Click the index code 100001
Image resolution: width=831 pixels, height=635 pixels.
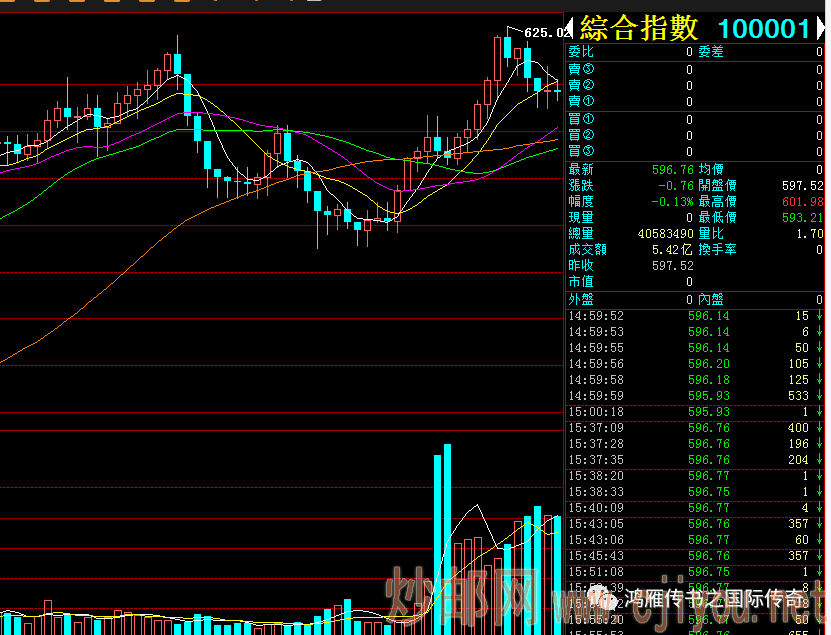point(764,29)
